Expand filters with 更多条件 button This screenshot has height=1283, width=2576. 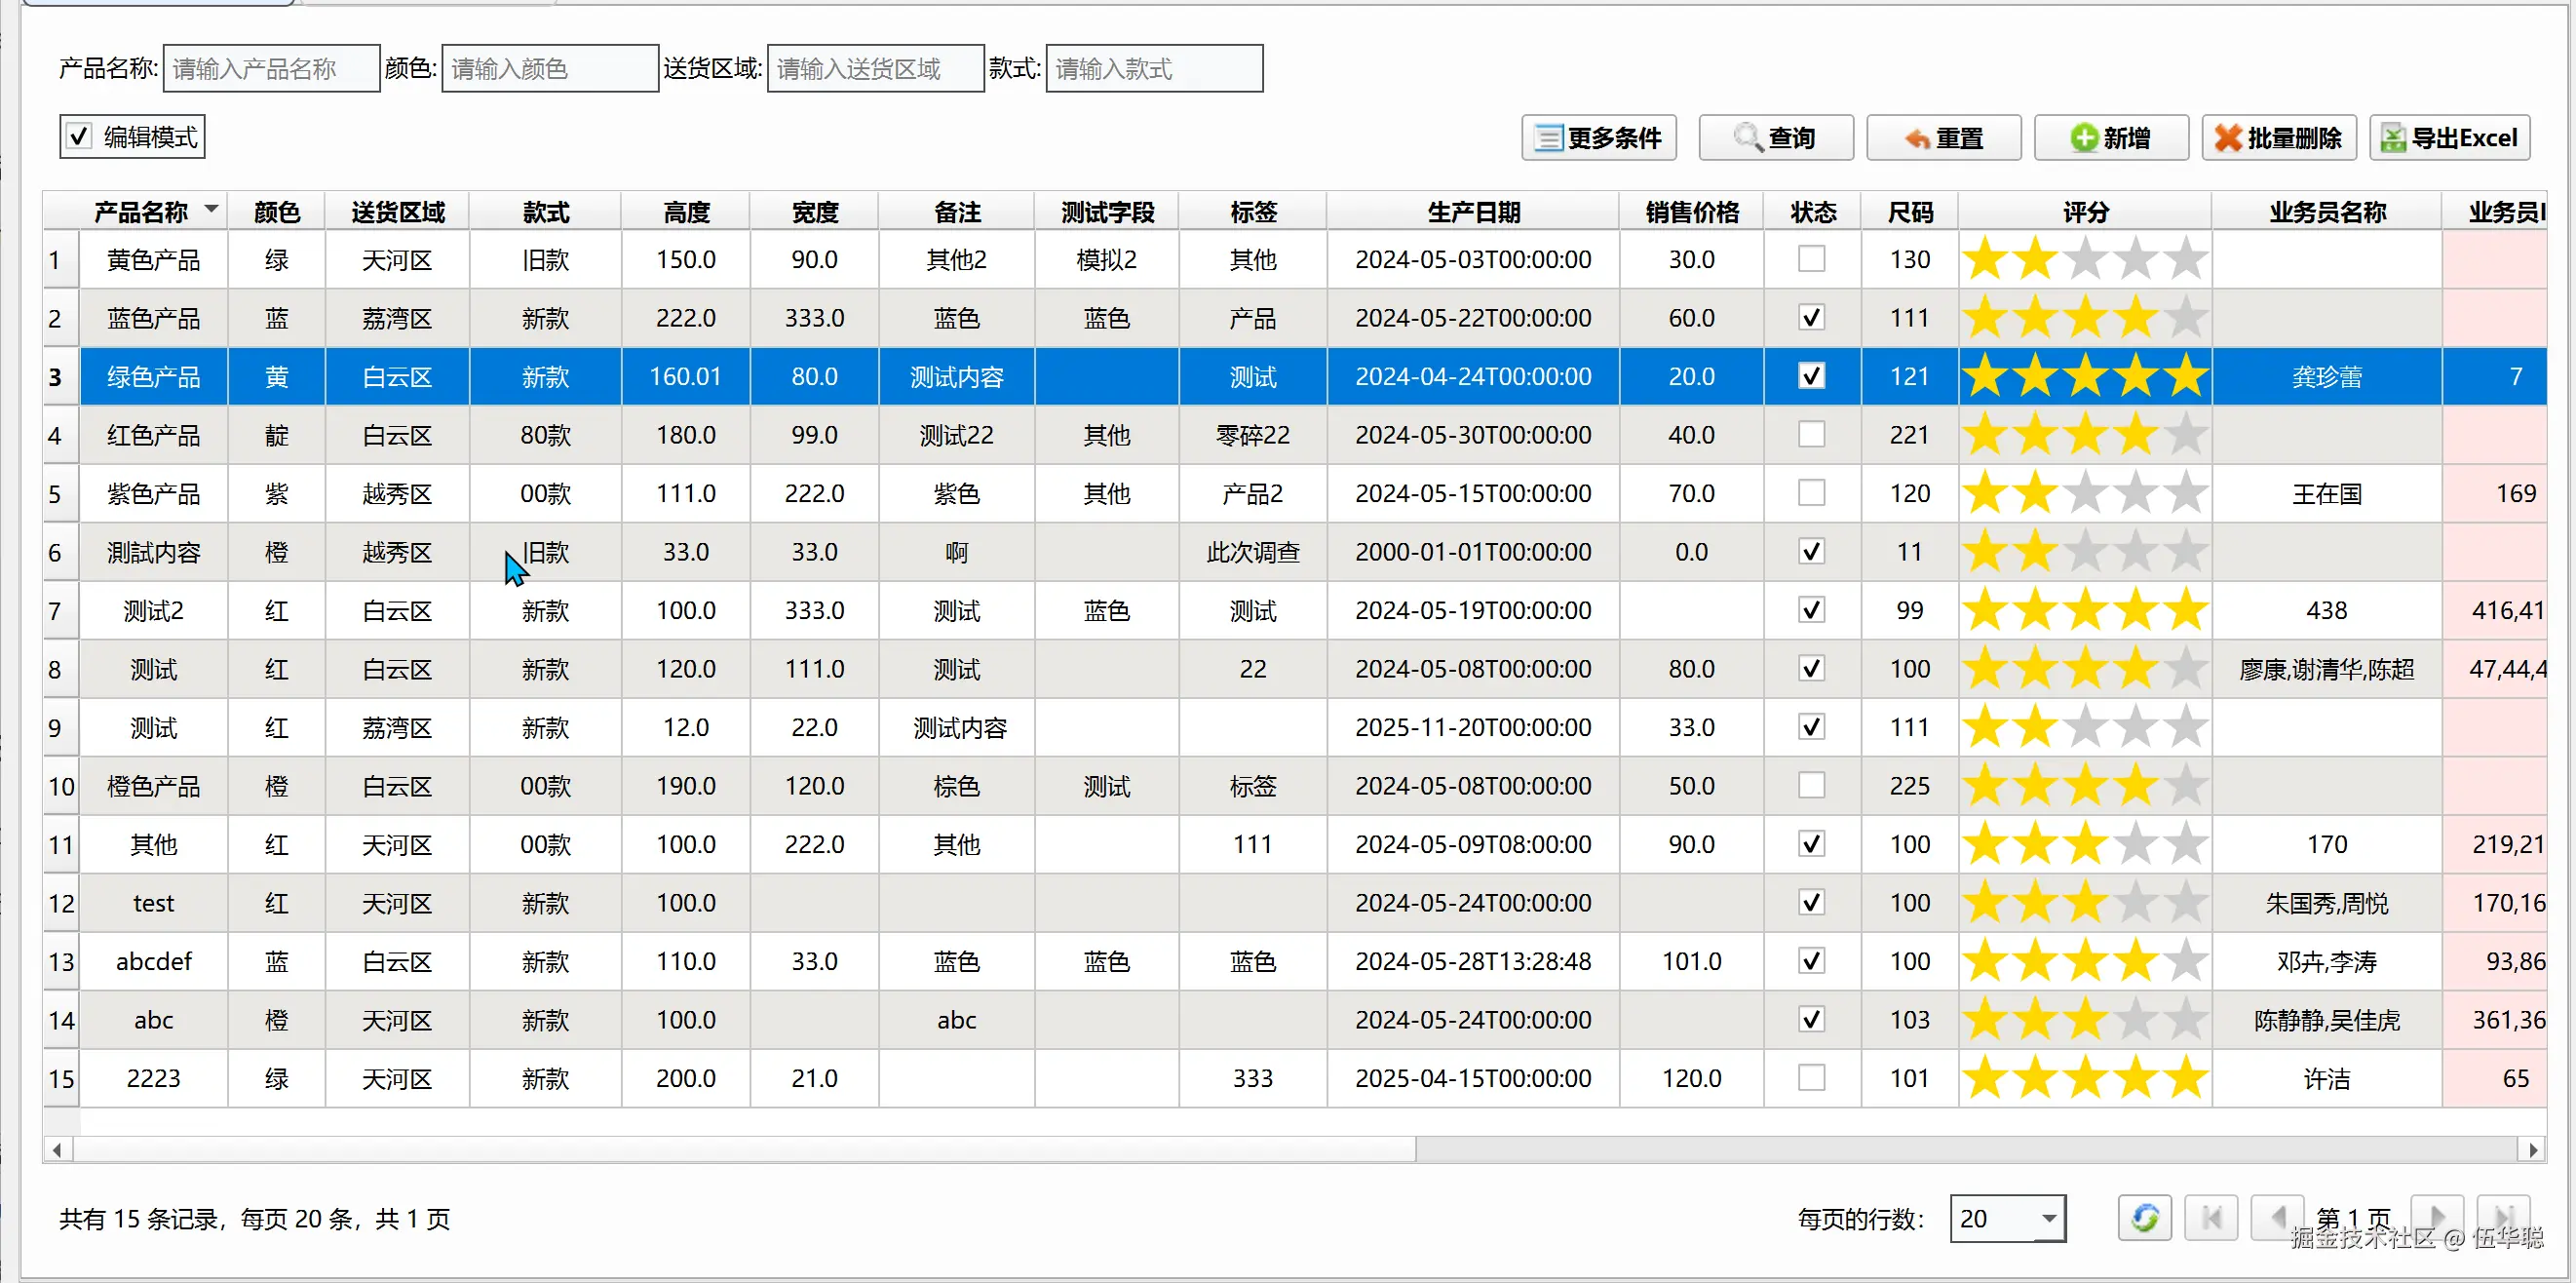(x=1598, y=138)
